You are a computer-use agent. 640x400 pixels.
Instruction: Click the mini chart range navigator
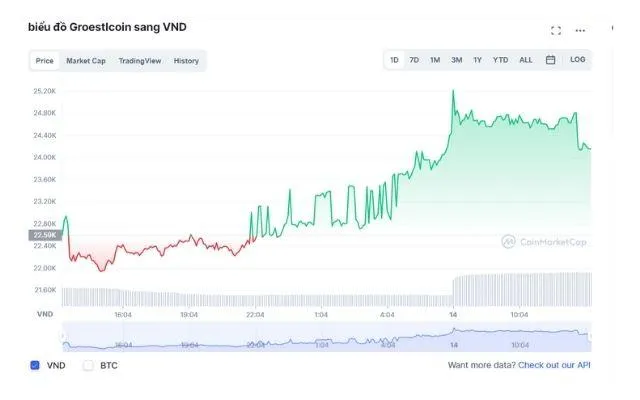pos(325,336)
